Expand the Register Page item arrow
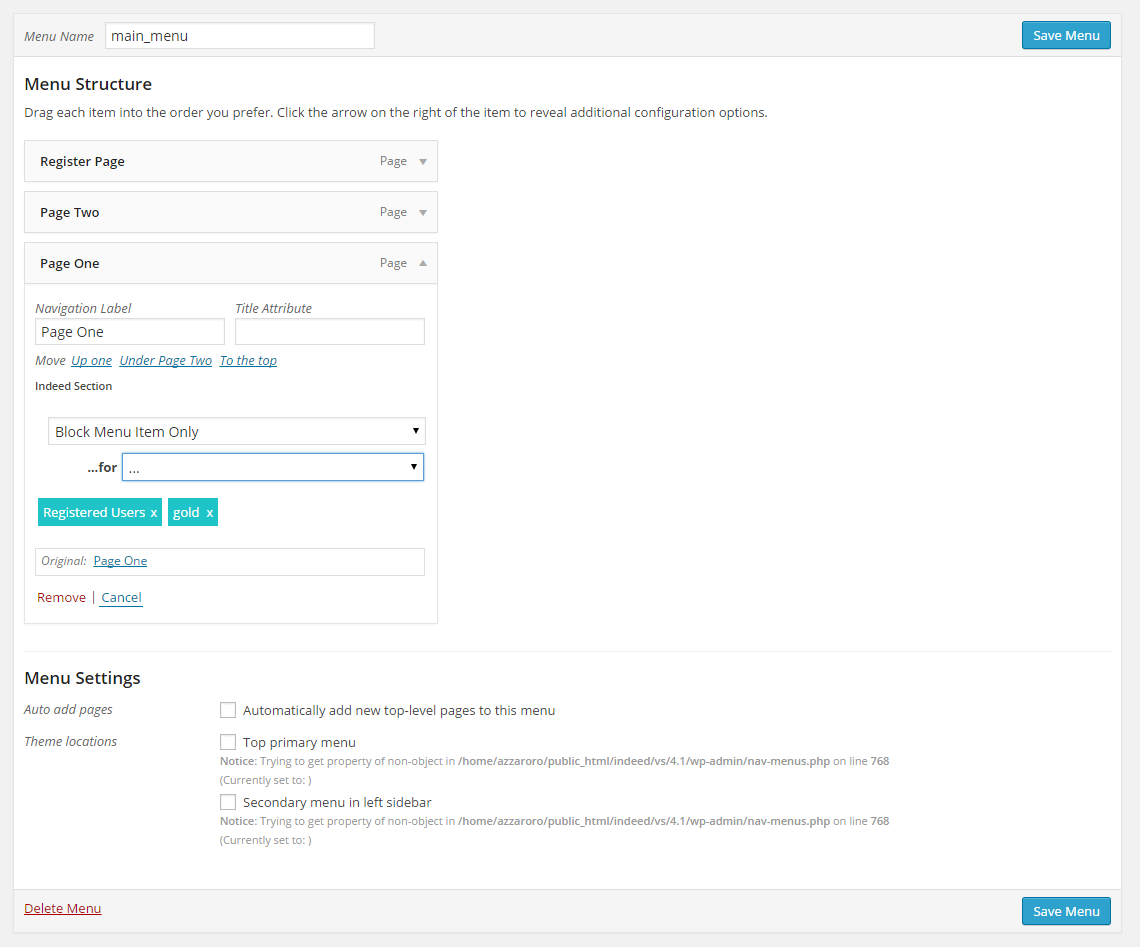Screen dimensions: 1140x947 click(423, 162)
